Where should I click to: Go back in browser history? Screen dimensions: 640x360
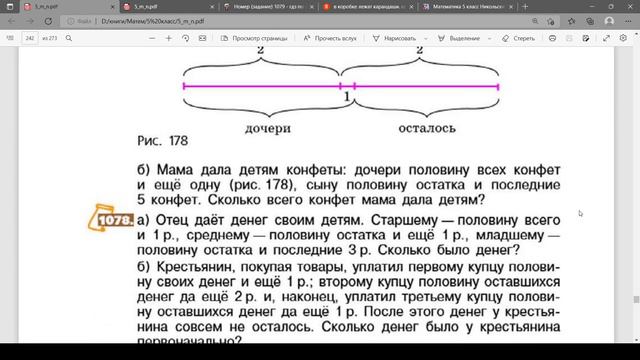coord(11,21)
